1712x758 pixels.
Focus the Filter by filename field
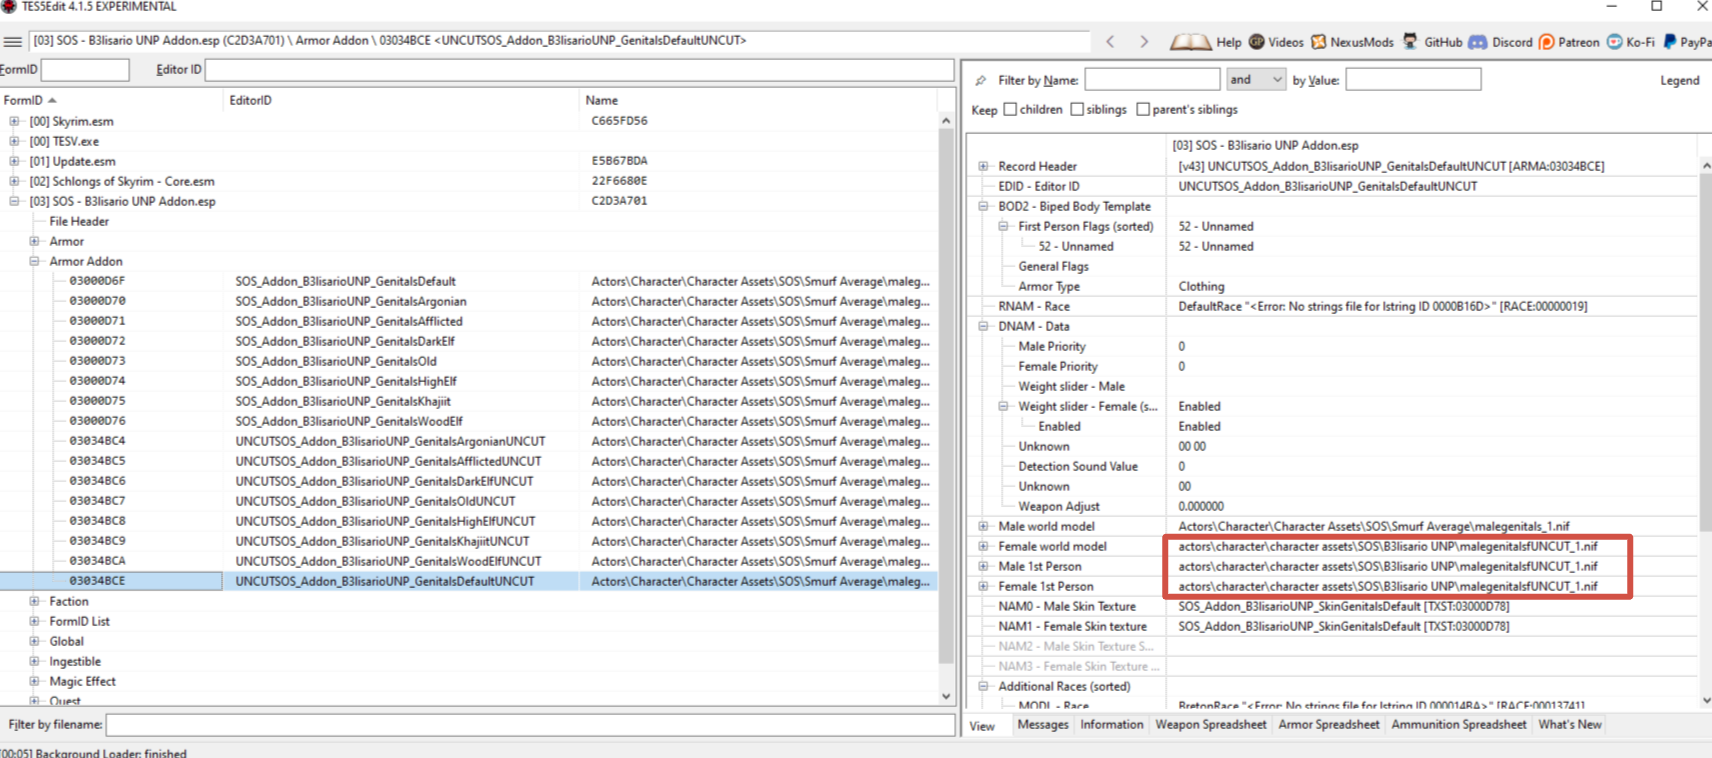click(x=530, y=724)
